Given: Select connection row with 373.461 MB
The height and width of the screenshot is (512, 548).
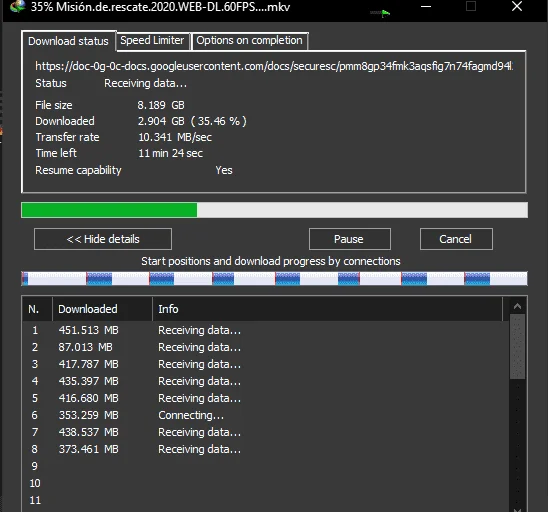Looking at the screenshot, I should click(266, 449).
